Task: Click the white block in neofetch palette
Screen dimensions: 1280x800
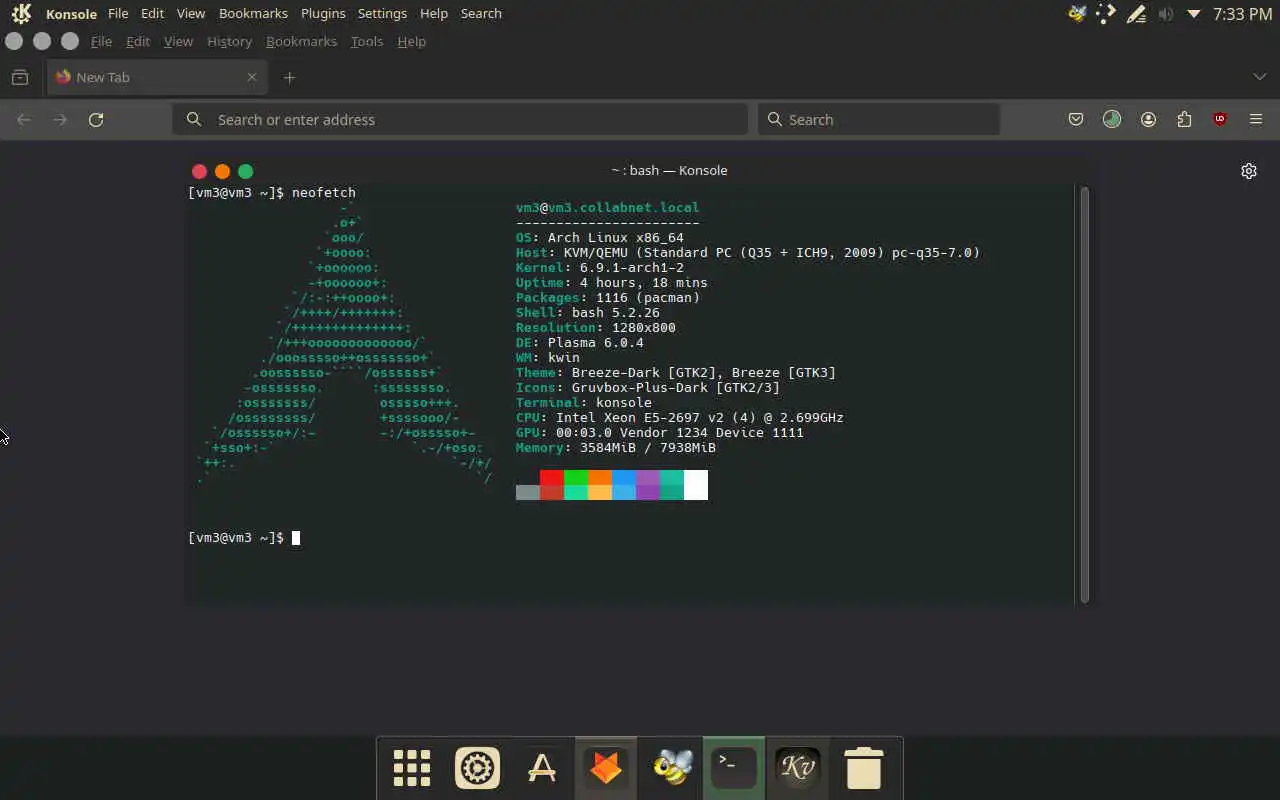Action: point(696,485)
